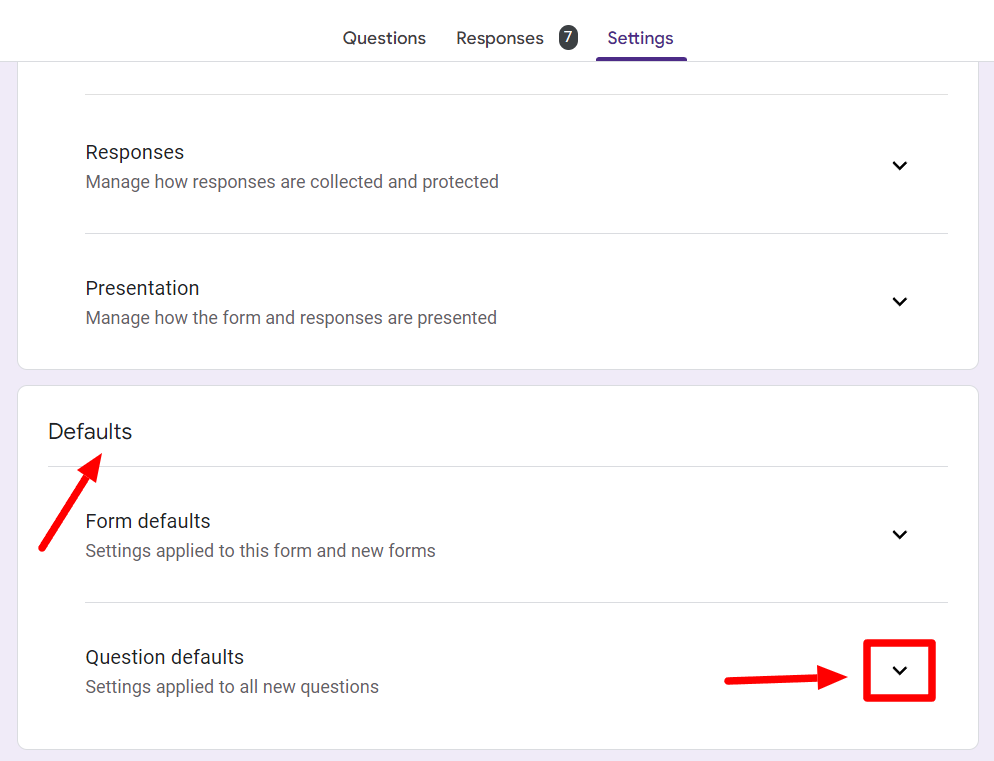
Task: Click the response count badge showing 7
Action: tap(568, 37)
